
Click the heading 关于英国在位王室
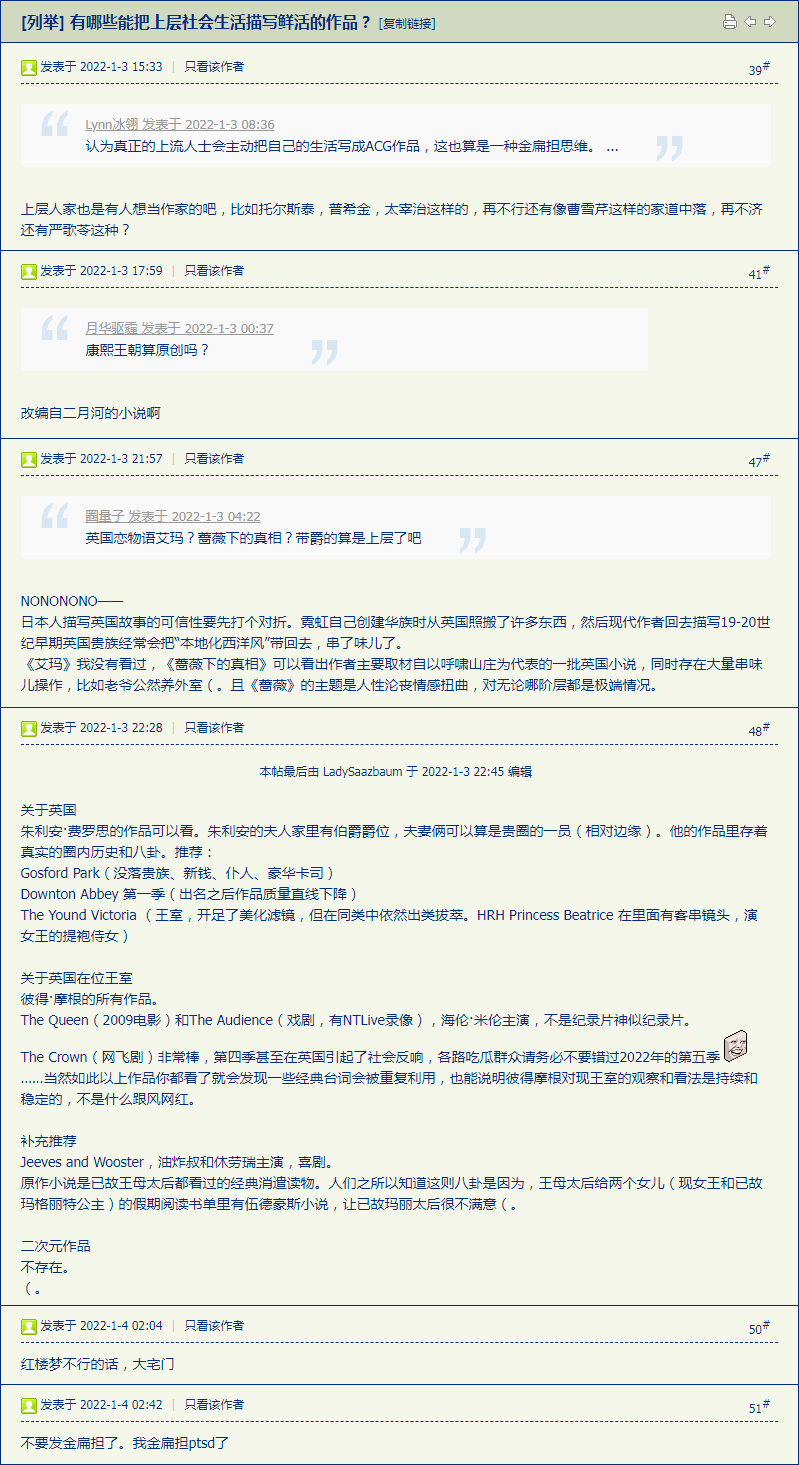77,978
